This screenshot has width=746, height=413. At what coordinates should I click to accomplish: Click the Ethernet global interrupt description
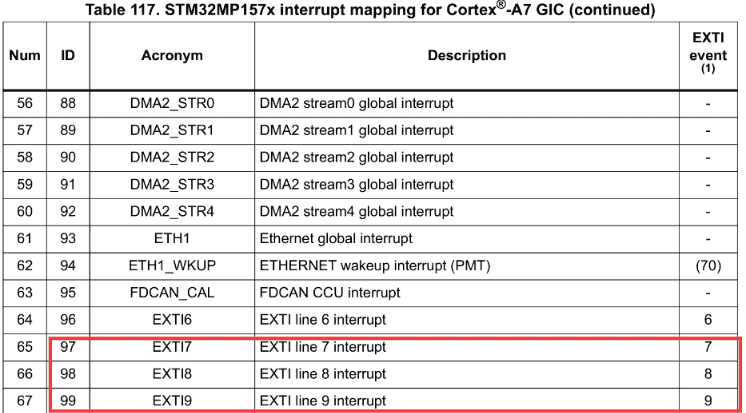(x=335, y=238)
